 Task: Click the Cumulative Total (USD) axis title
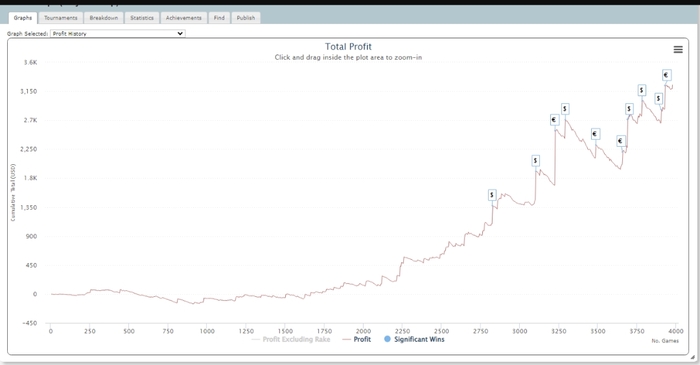(x=13, y=192)
